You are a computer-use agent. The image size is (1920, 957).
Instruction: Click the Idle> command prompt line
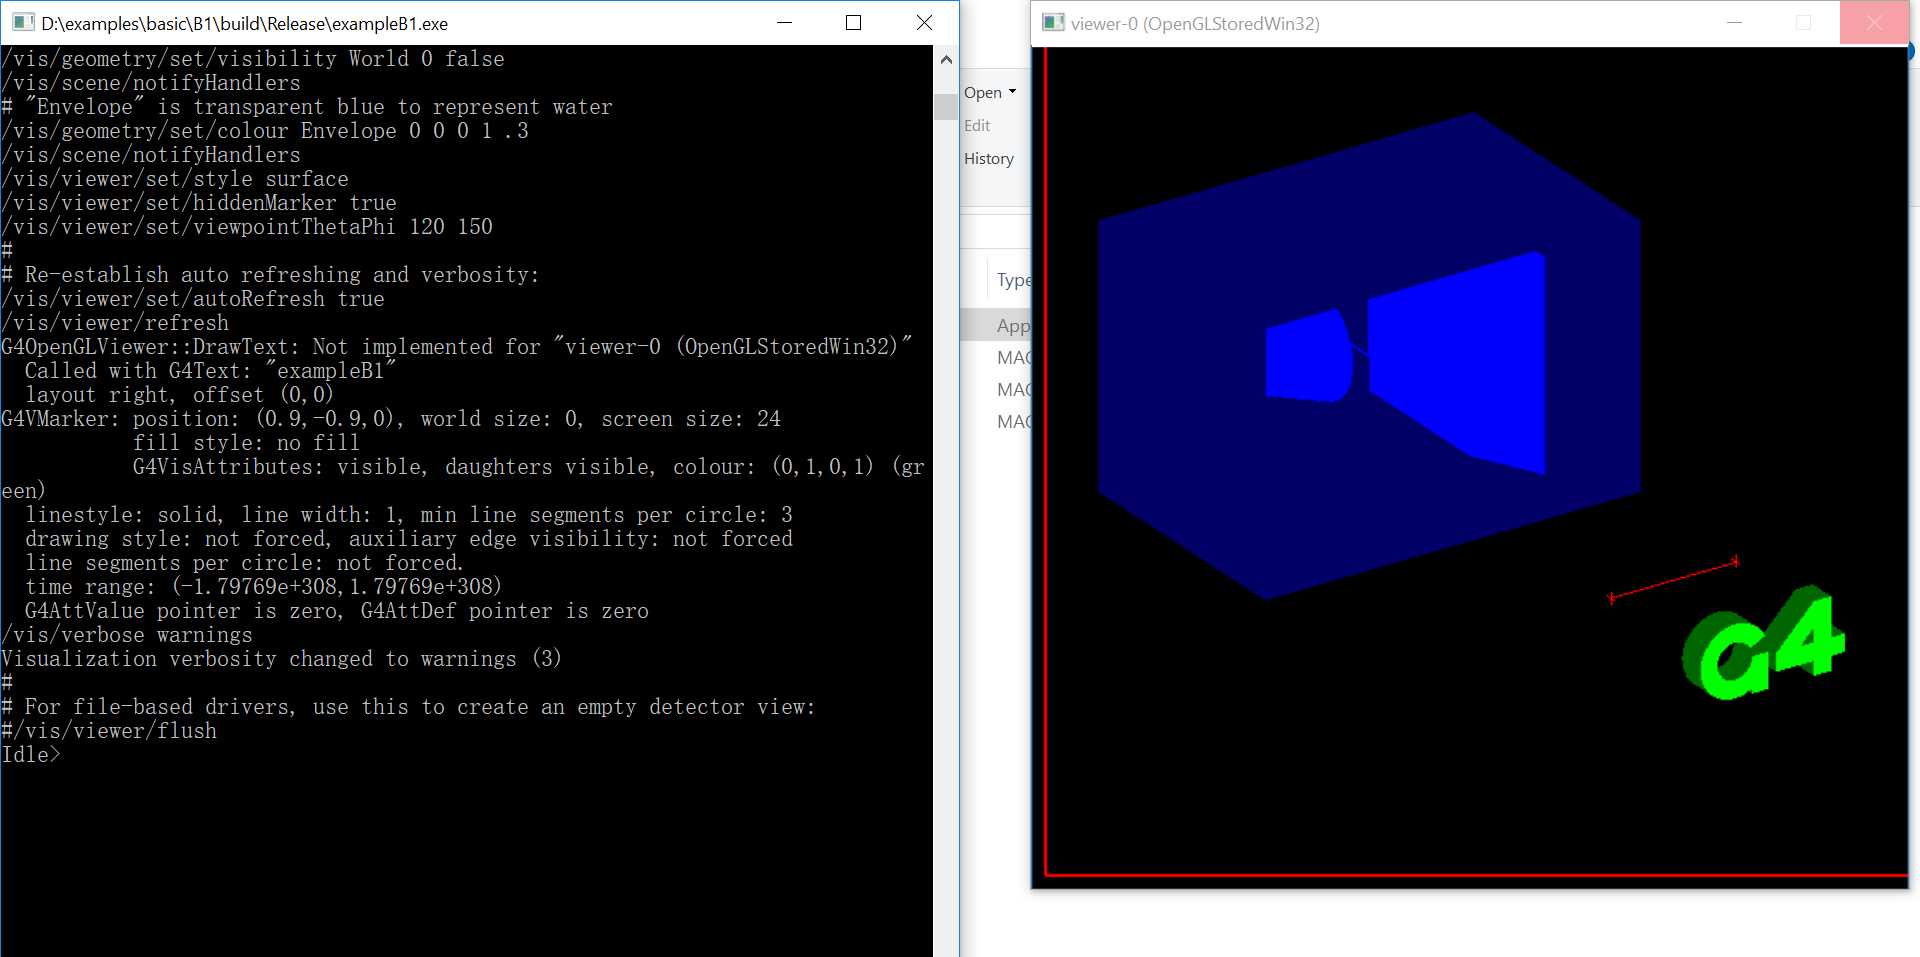[31, 755]
